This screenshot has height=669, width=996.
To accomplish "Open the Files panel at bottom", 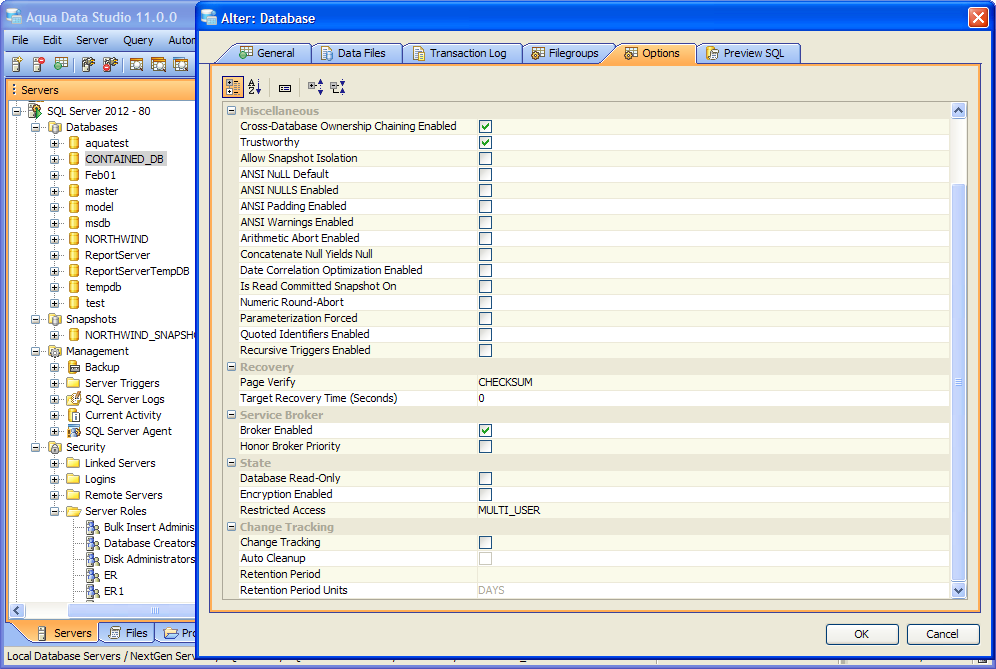I will 128,633.
